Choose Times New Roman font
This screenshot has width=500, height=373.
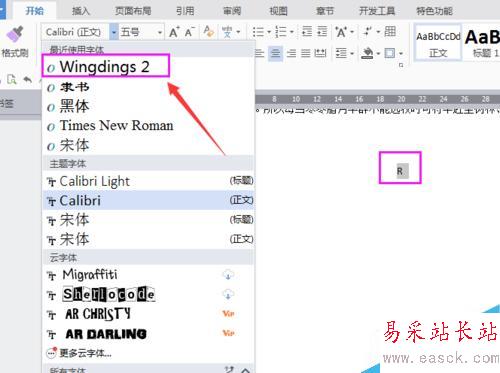[148, 126]
